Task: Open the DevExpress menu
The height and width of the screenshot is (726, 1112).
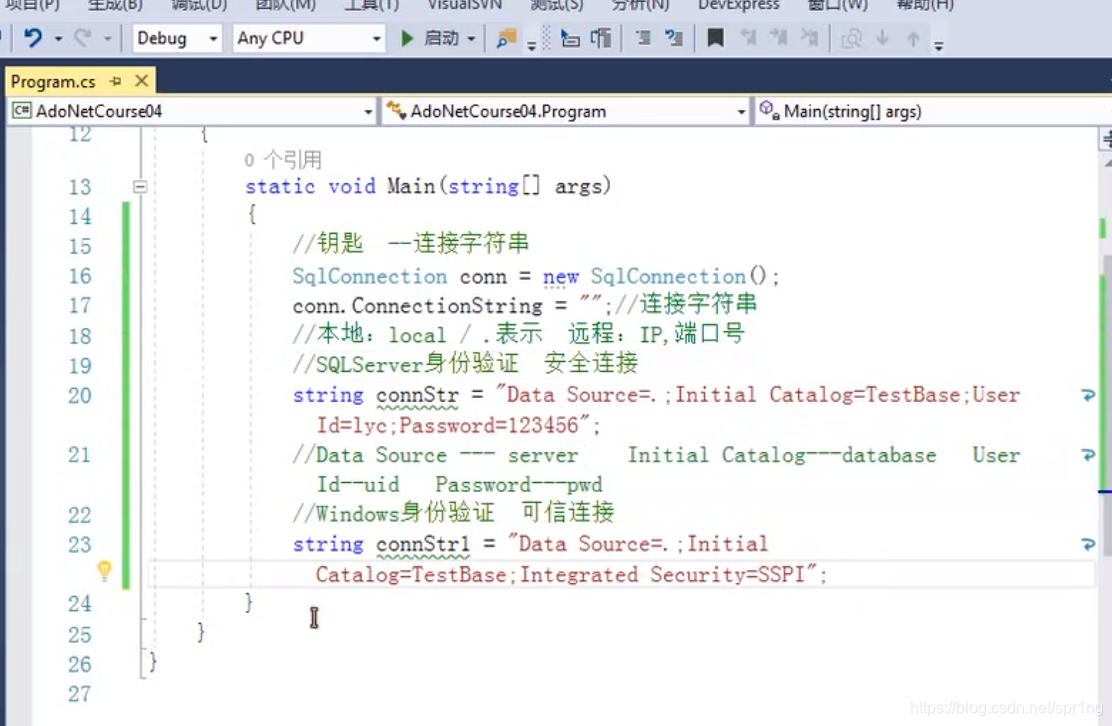Action: tap(738, 5)
